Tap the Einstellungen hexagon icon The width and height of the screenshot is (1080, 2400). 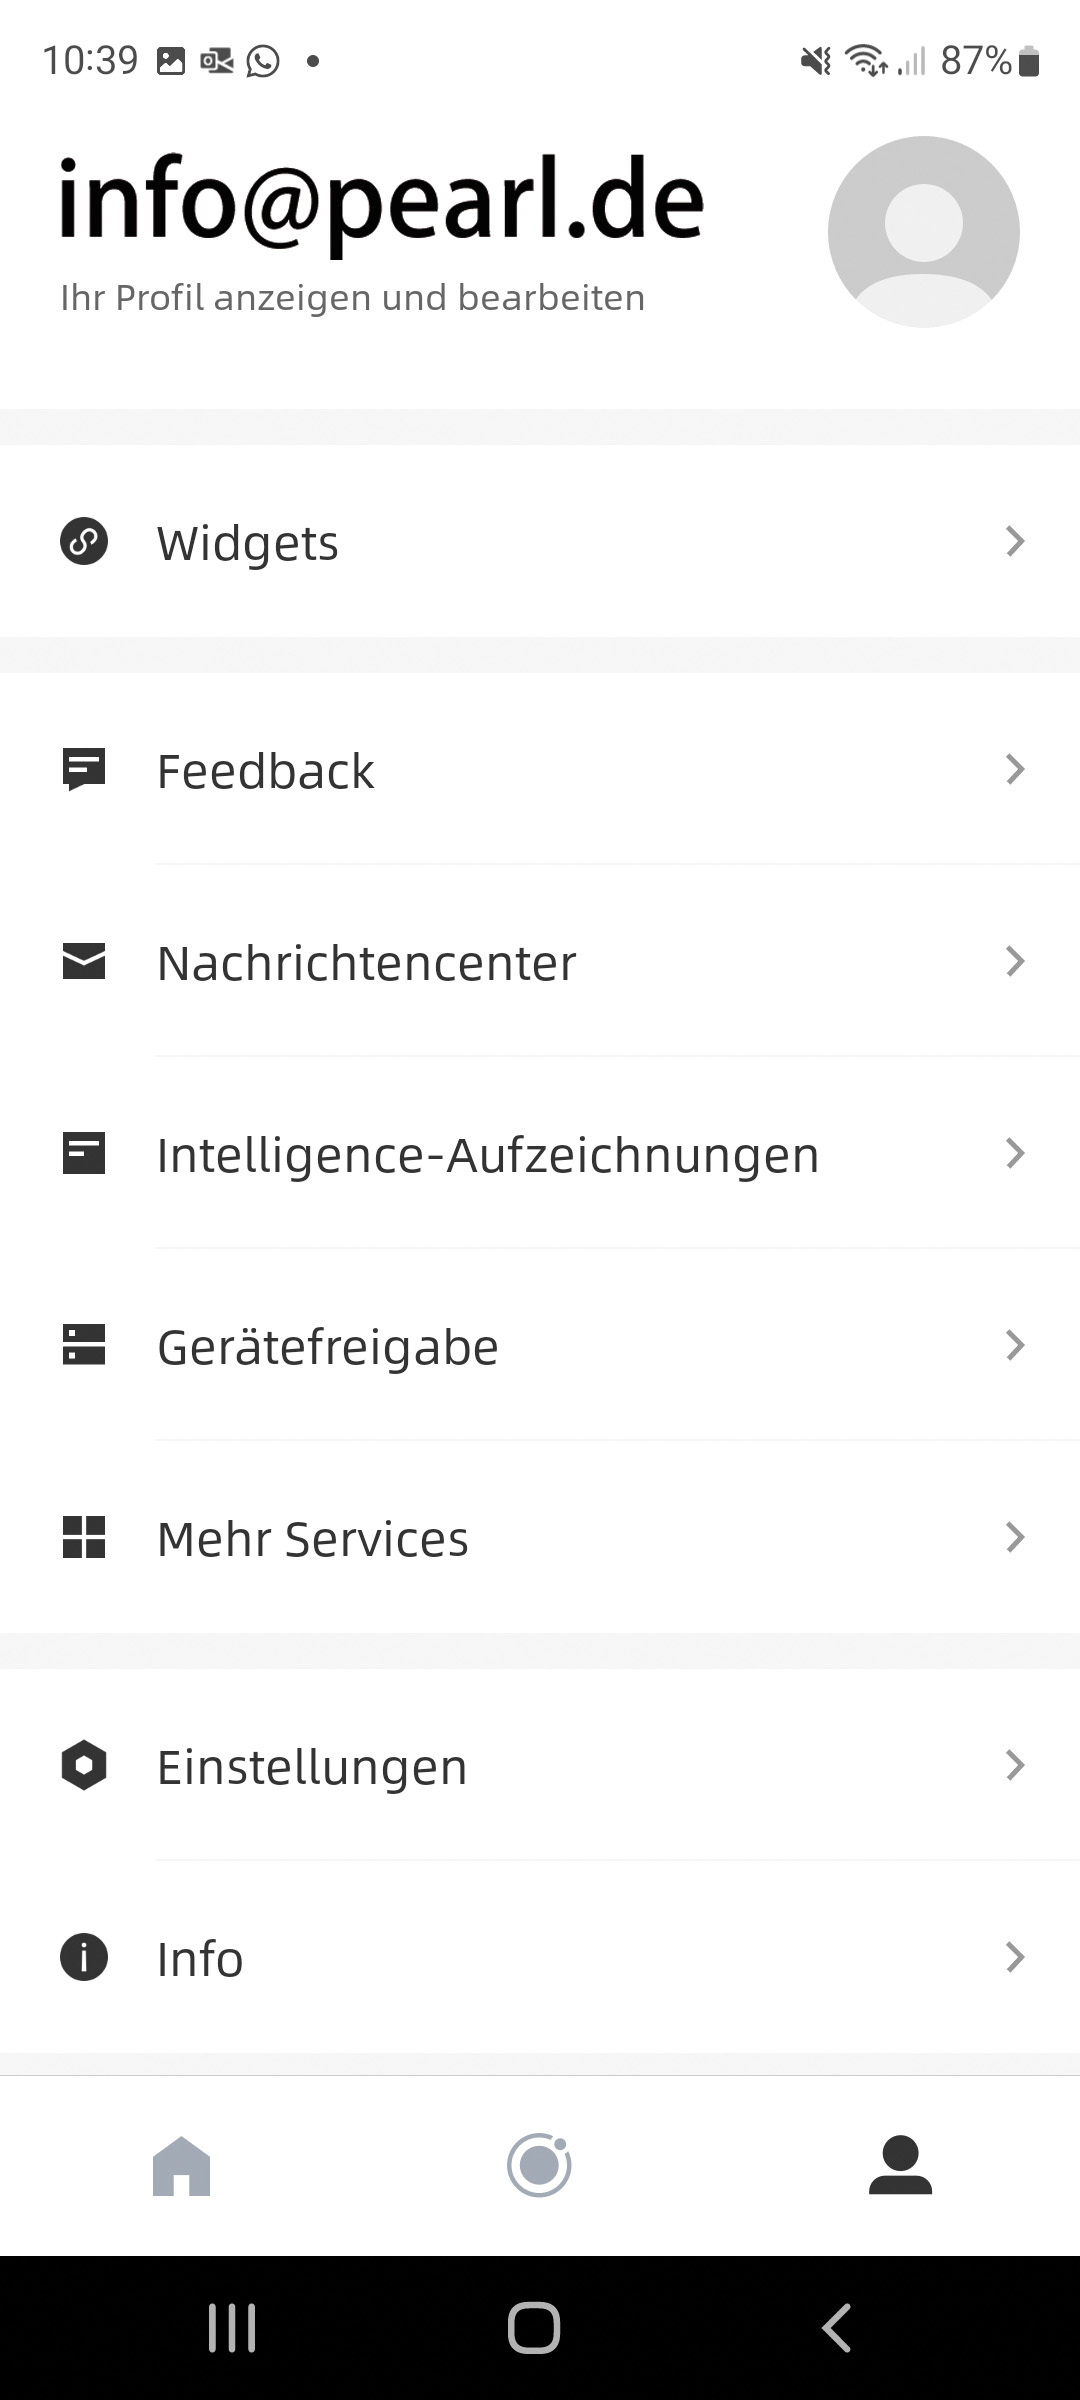pyautogui.click(x=84, y=1766)
